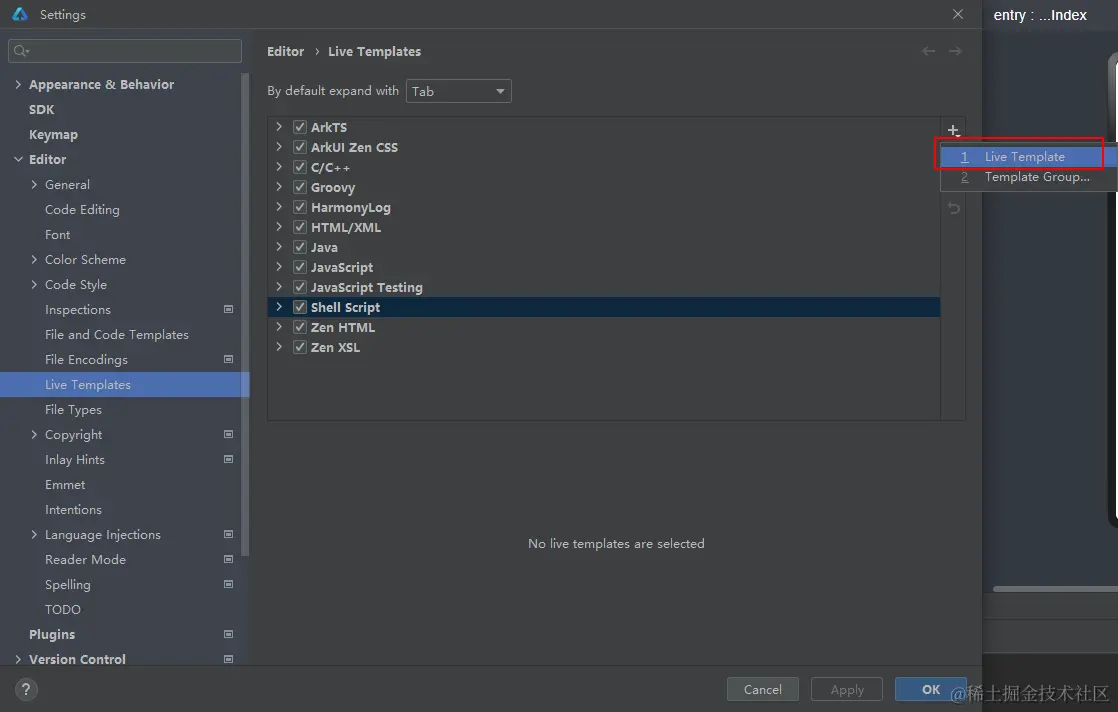The width and height of the screenshot is (1118, 712).
Task: Uncheck the ArkTS template group checkbox
Action: pos(299,127)
